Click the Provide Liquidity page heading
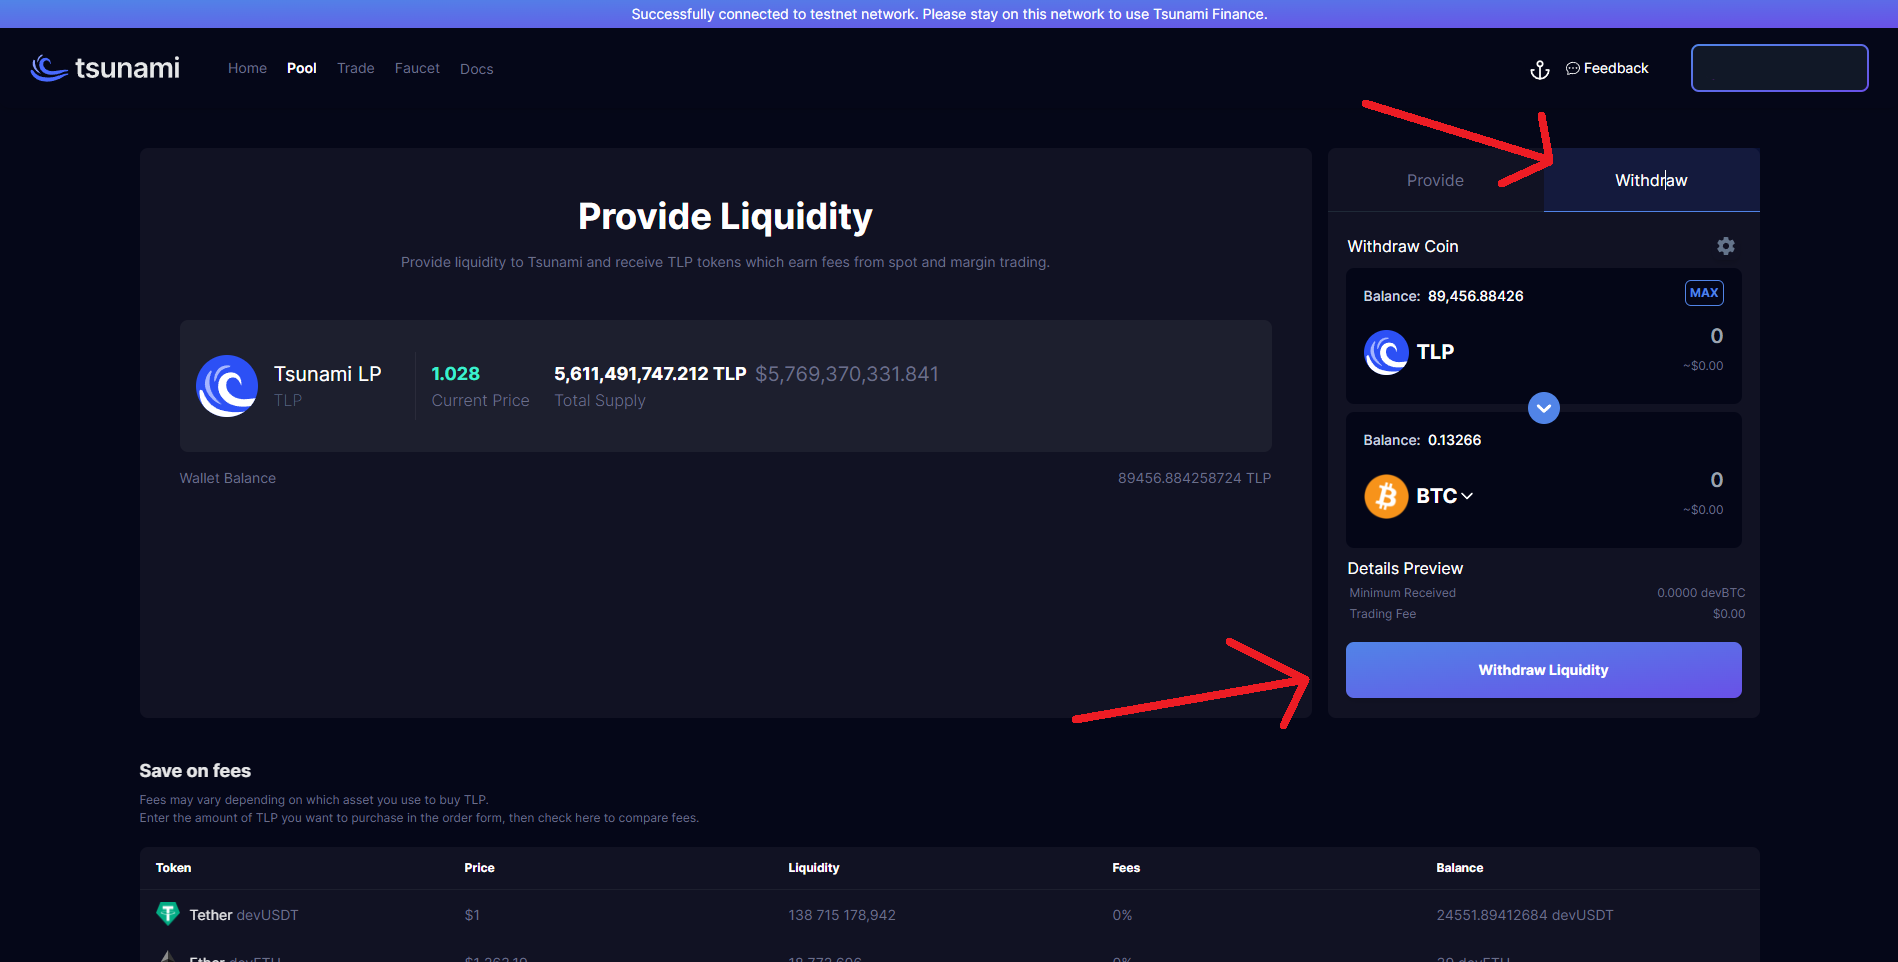1898x962 pixels. (726, 217)
